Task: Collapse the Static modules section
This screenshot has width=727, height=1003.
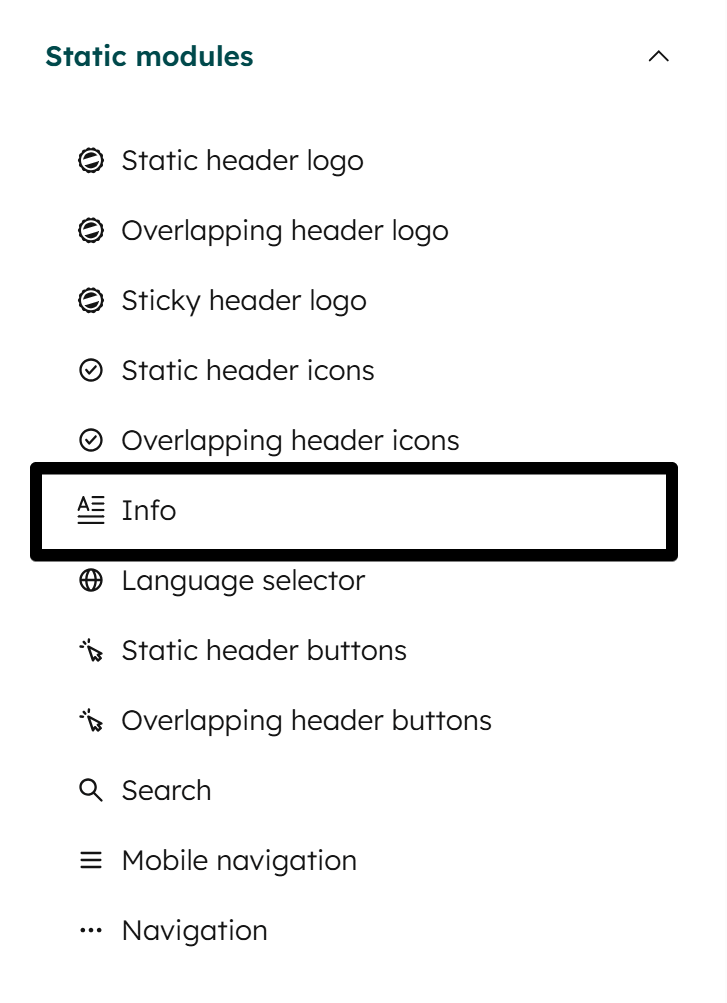Action: click(659, 57)
